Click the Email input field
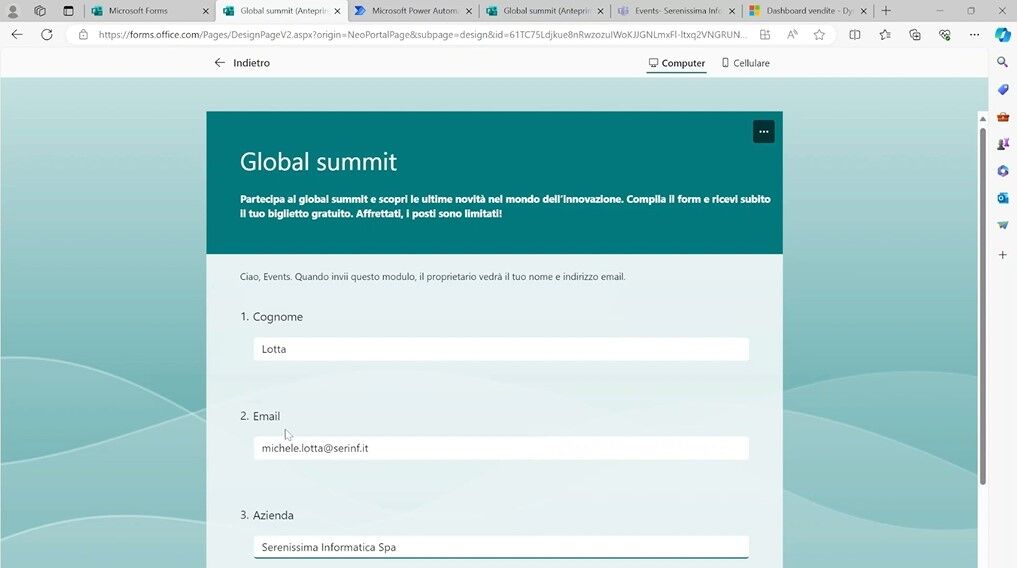This screenshot has width=1017, height=568. (x=500, y=448)
